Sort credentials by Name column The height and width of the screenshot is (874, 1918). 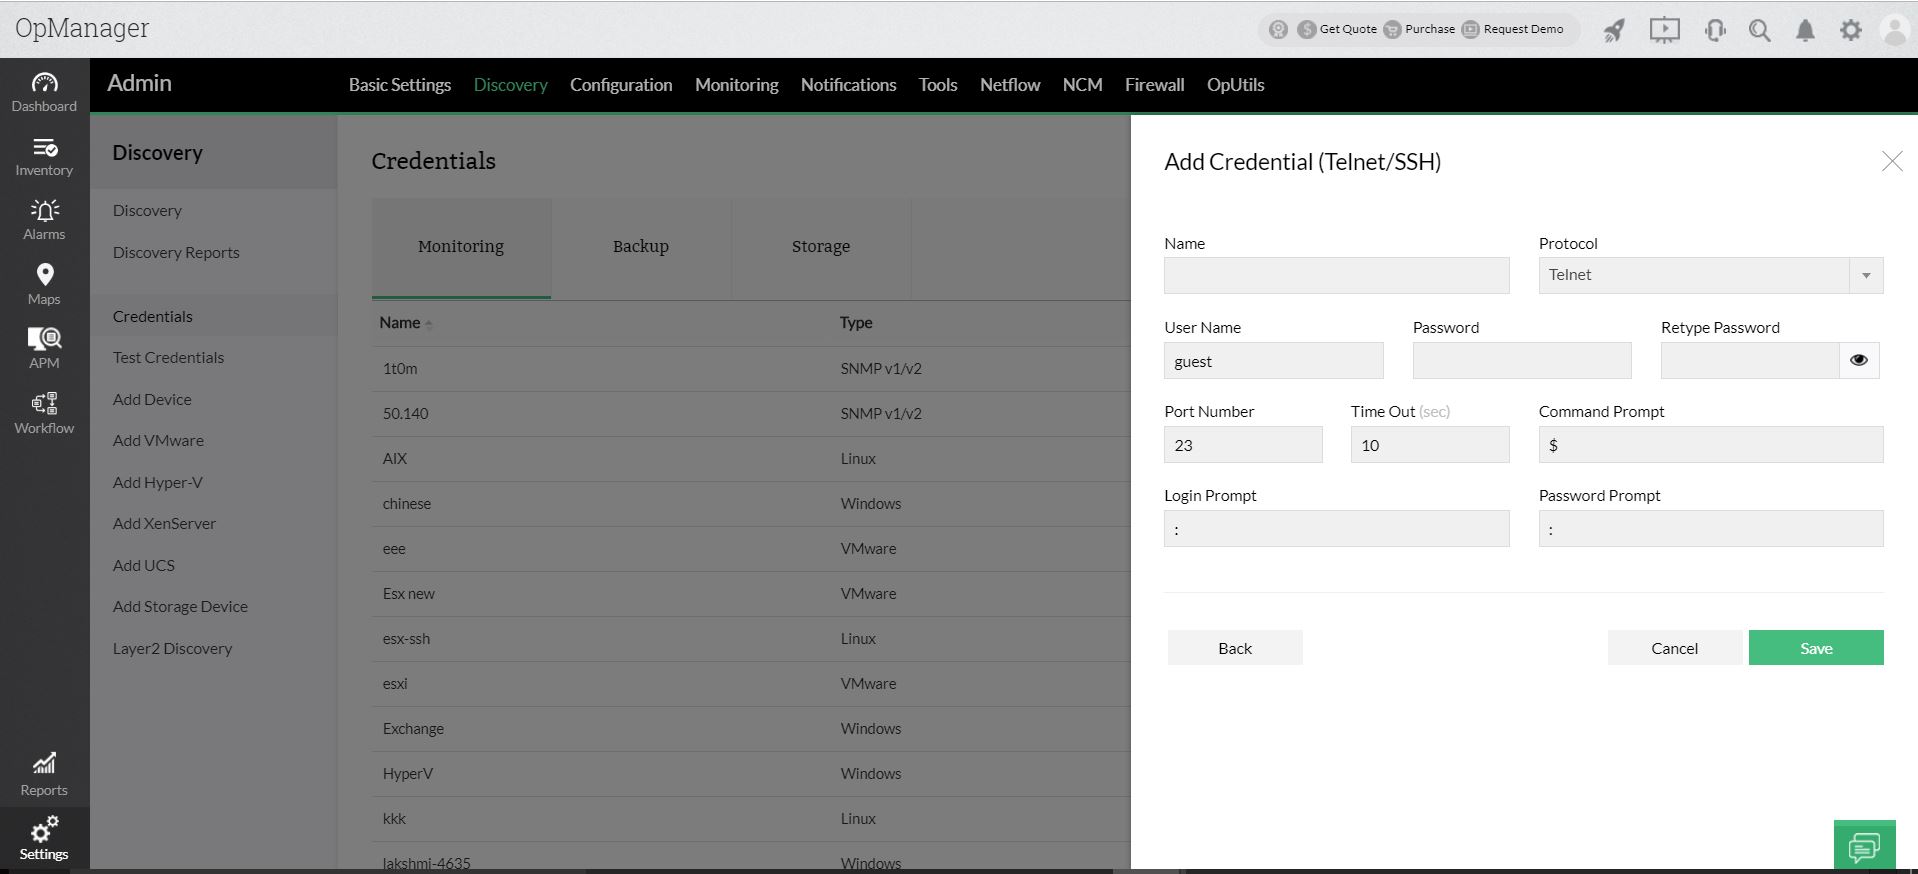pyautogui.click(x=400, y=323)
